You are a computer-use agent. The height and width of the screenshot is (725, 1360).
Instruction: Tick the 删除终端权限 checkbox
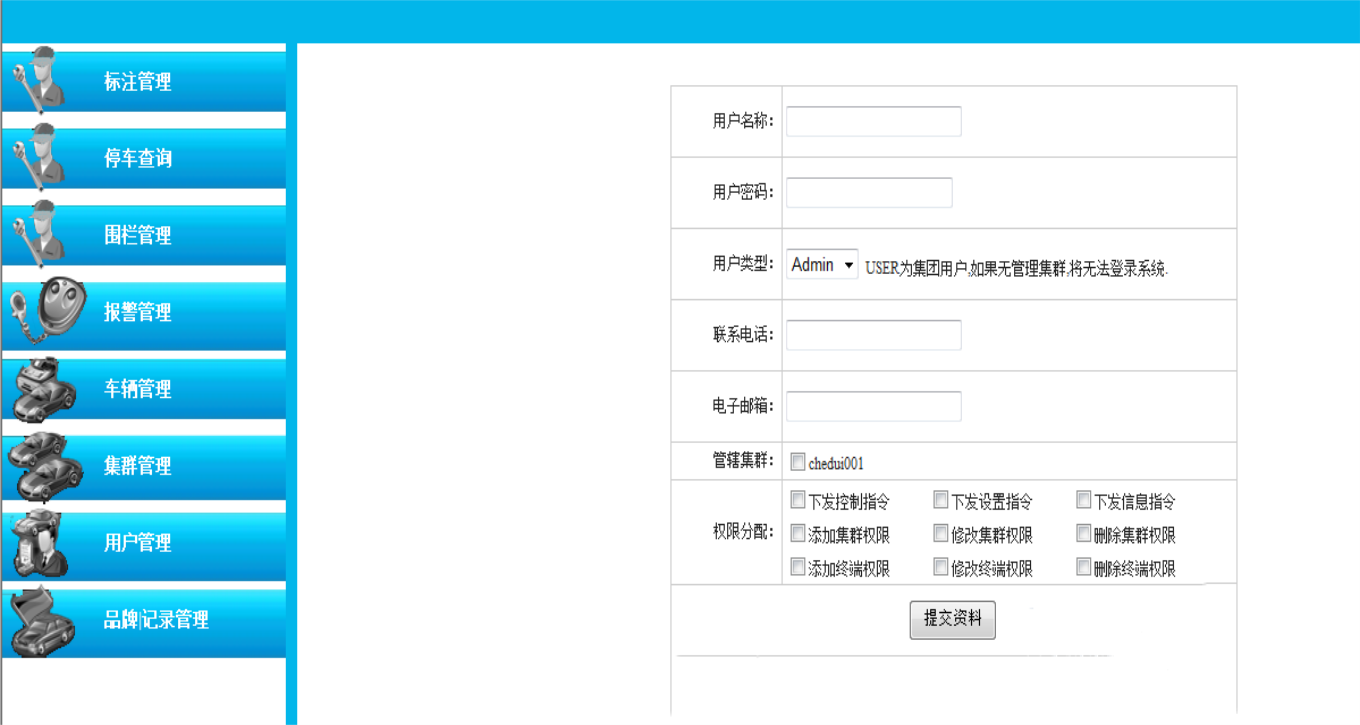[1084, 567]
